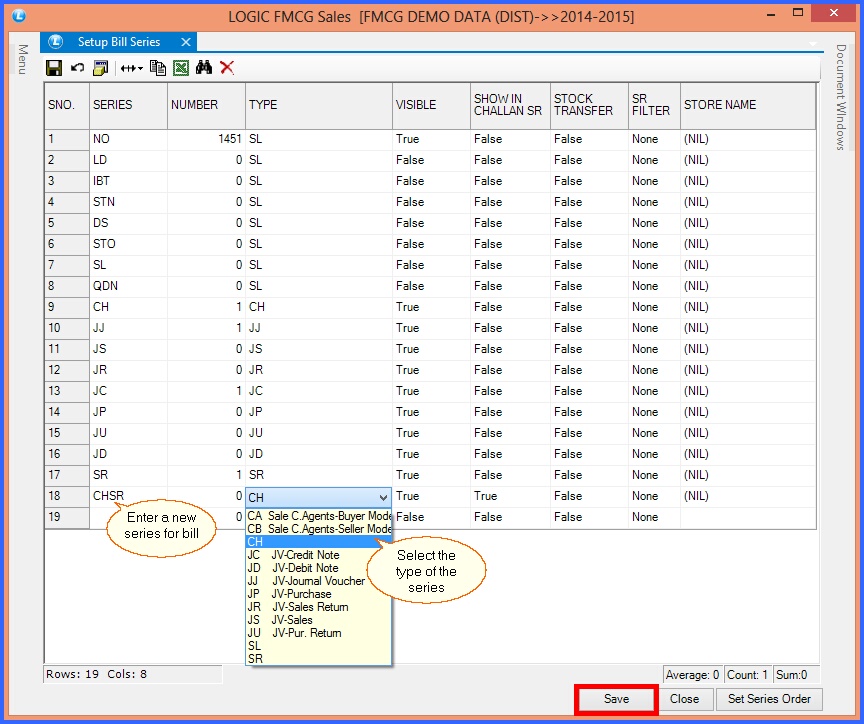This screenshot has width=864, height=724.
Task: Choose SL option in type list
Action: [318, 646]
